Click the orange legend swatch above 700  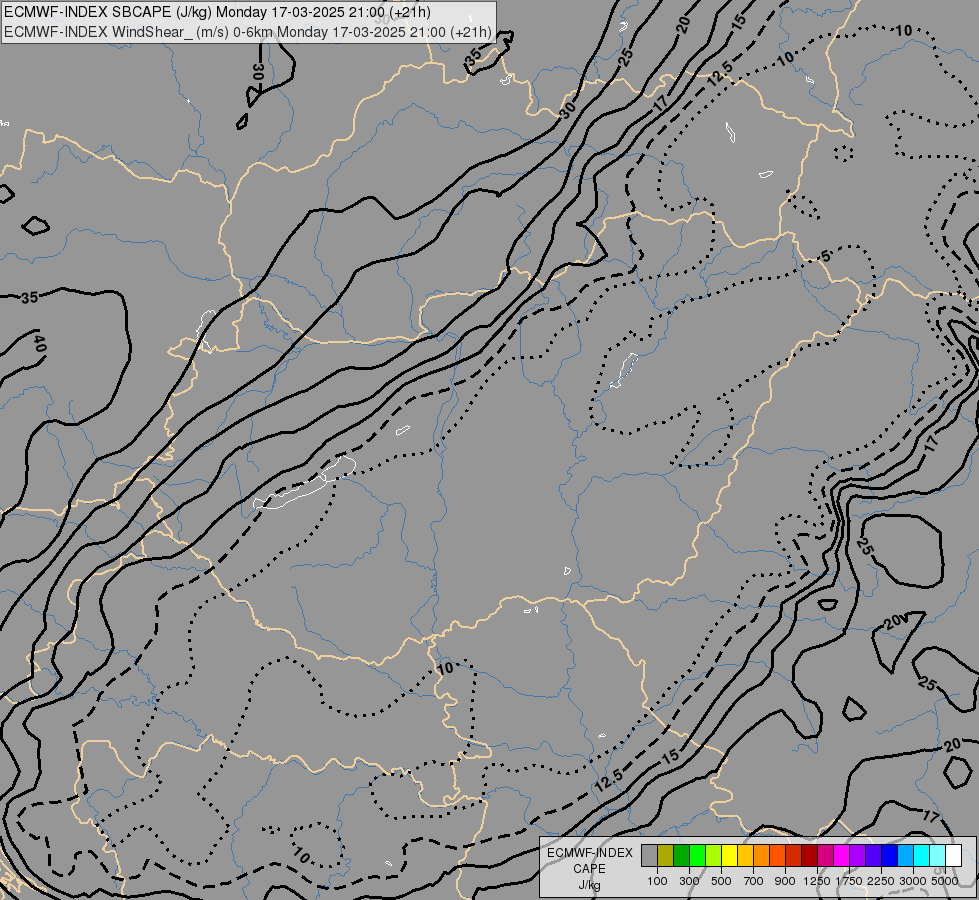pyautogui.click(x=761, y=855)
